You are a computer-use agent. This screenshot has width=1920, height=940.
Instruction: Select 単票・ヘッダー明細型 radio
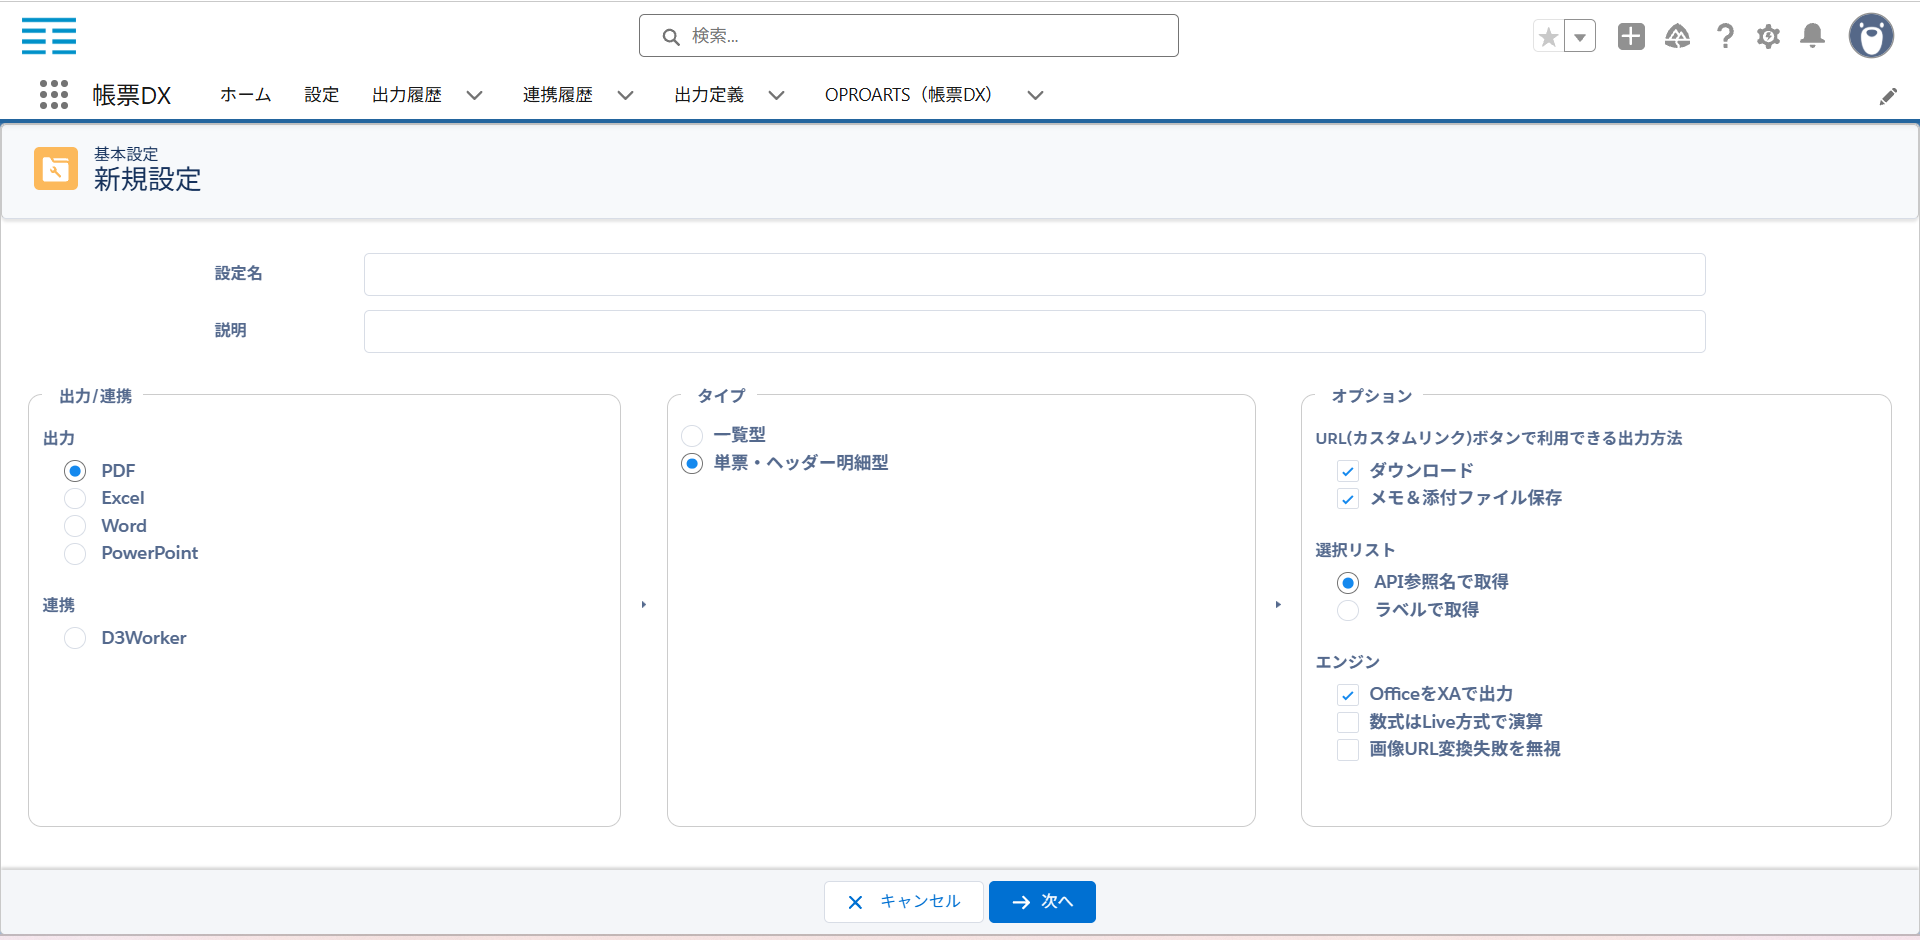pos(692,464)
